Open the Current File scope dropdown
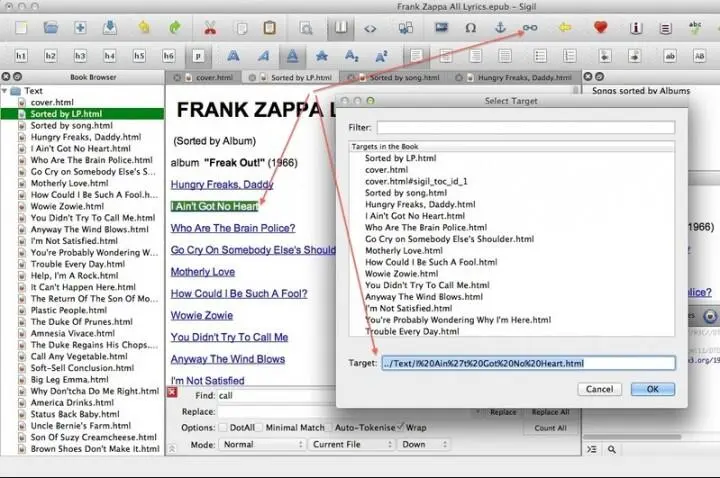The width and height of the screenshot is (720, 478). click(352, 444)
